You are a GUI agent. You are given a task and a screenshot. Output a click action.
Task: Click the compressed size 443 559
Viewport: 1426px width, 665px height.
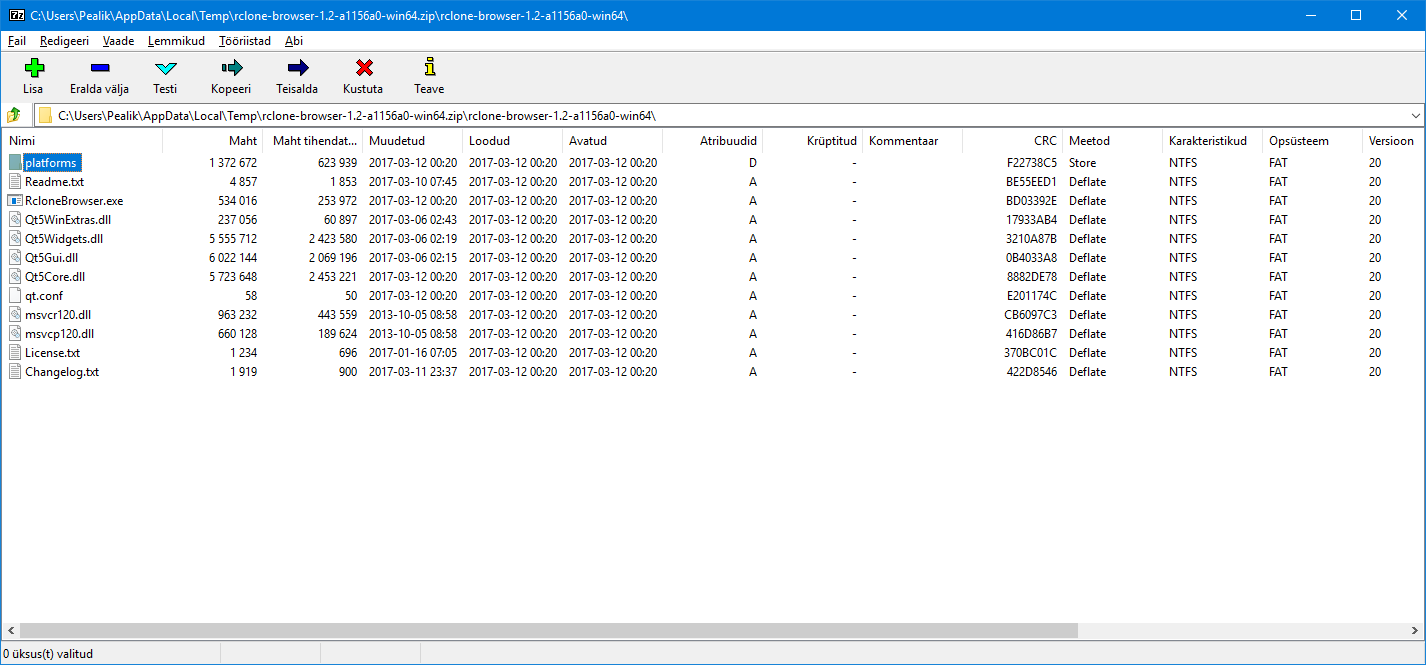(335, 314)
